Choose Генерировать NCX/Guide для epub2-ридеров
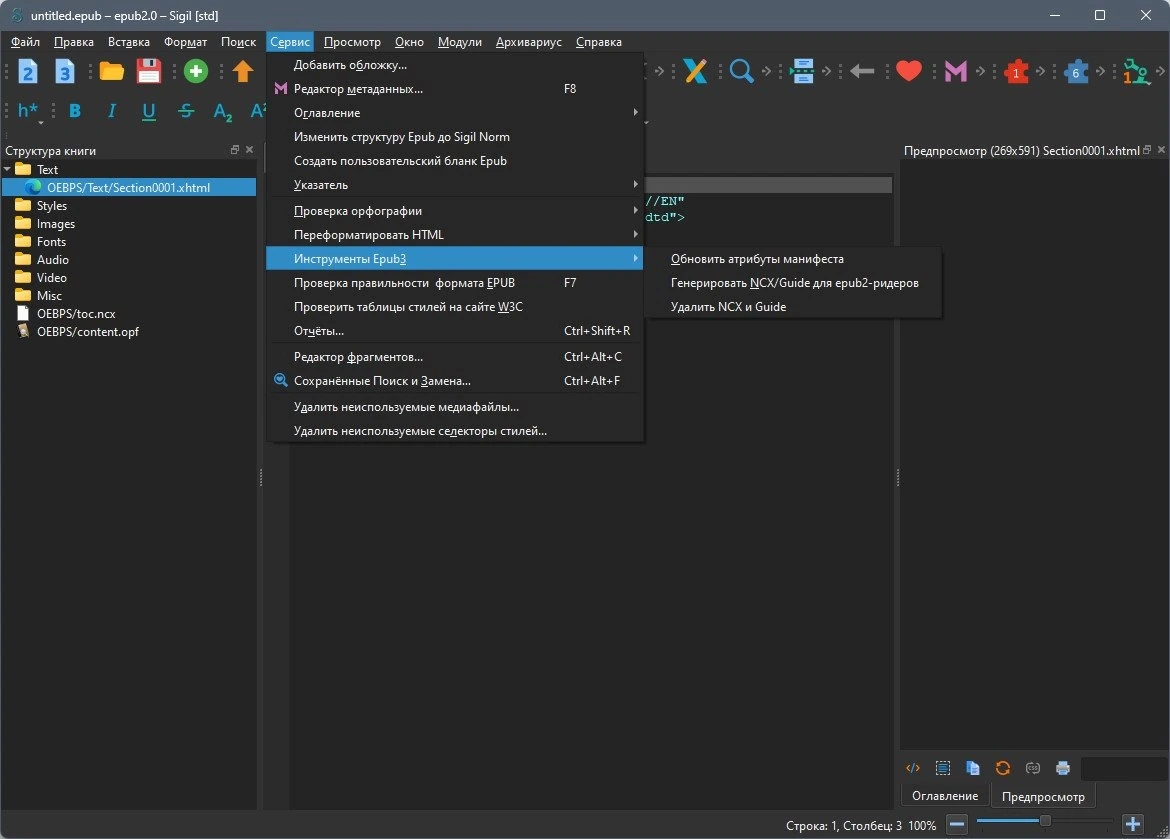This screenshot has height=839, width=1170. 792,283
